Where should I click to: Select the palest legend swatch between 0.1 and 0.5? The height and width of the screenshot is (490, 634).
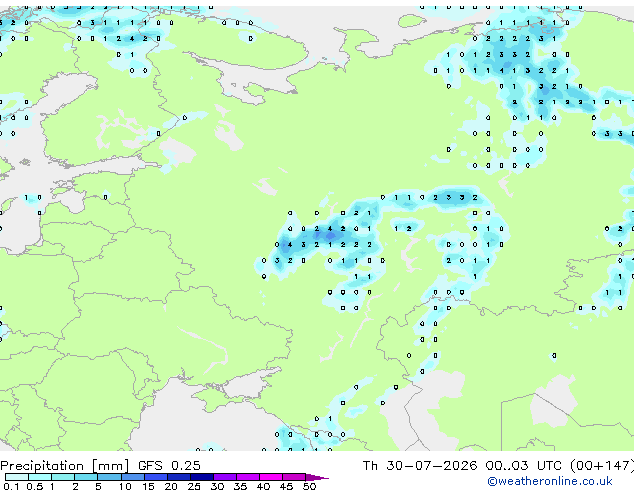tap(17, 477)
